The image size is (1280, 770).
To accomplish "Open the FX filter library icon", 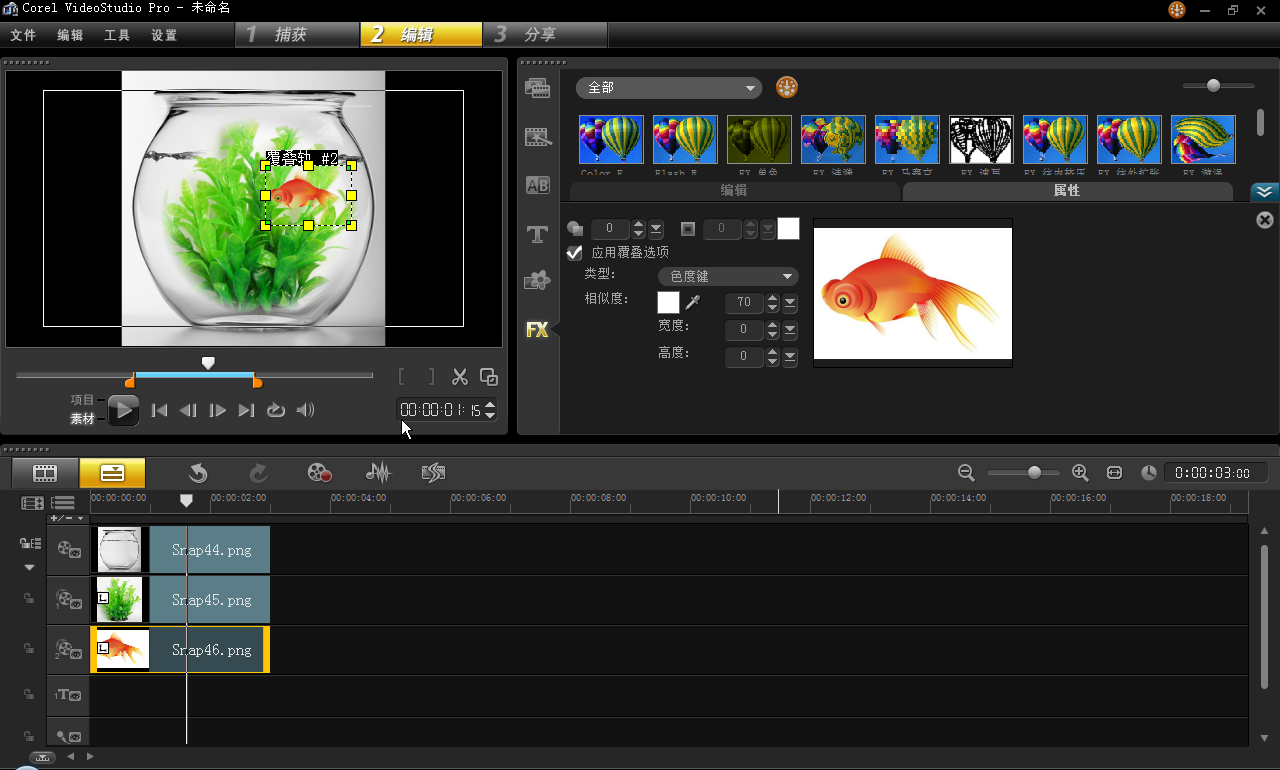I will coord(537,329).
